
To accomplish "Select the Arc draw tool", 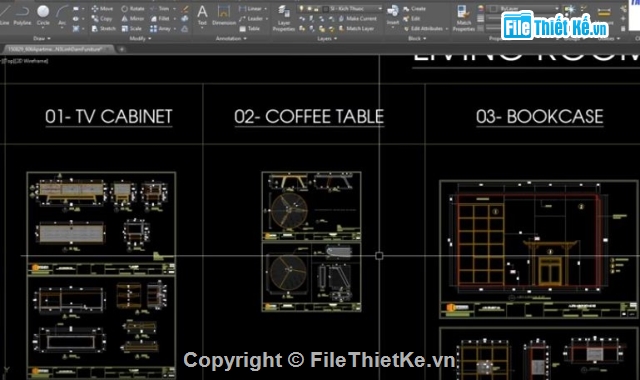I will [x=62, y=15].
